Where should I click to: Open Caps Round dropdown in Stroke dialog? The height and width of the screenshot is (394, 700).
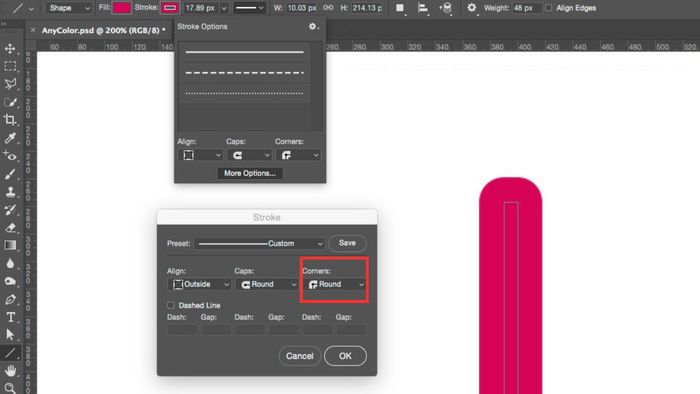(x=267, y=284)
